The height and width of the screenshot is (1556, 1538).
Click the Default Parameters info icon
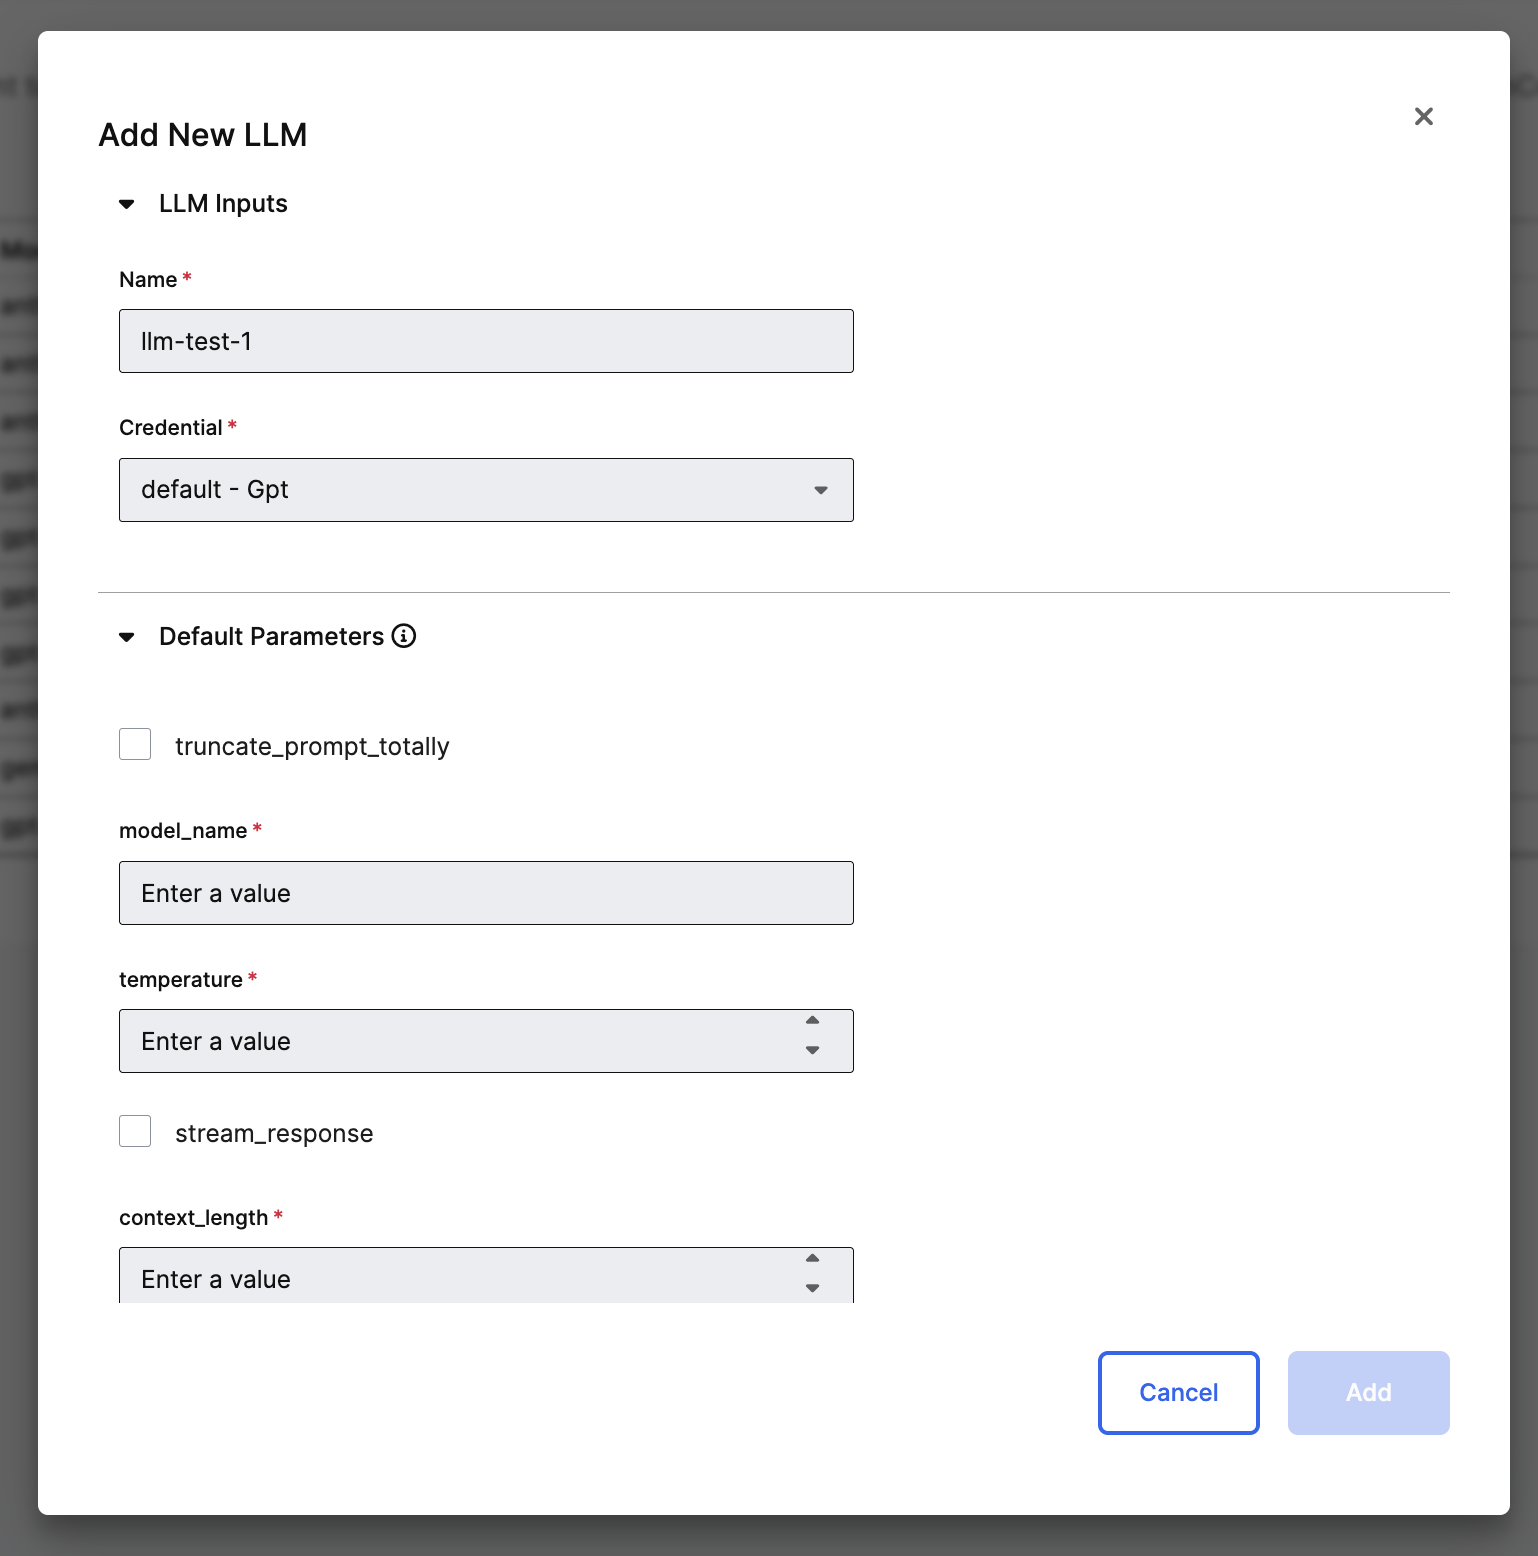(x=404, y=636)
